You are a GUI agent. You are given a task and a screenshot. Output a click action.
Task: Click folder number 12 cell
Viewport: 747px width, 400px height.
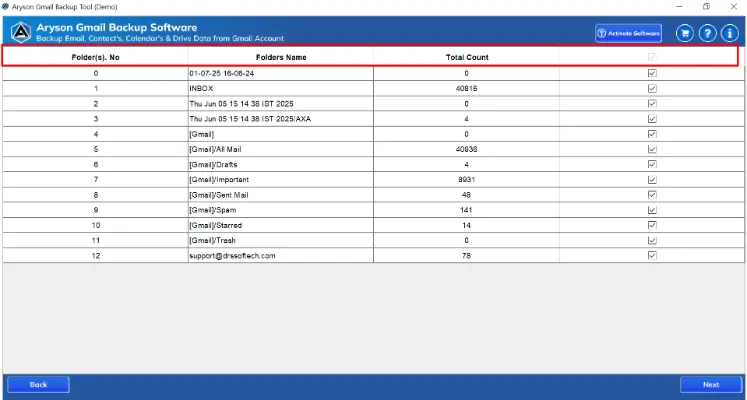(x=95, y=256)
